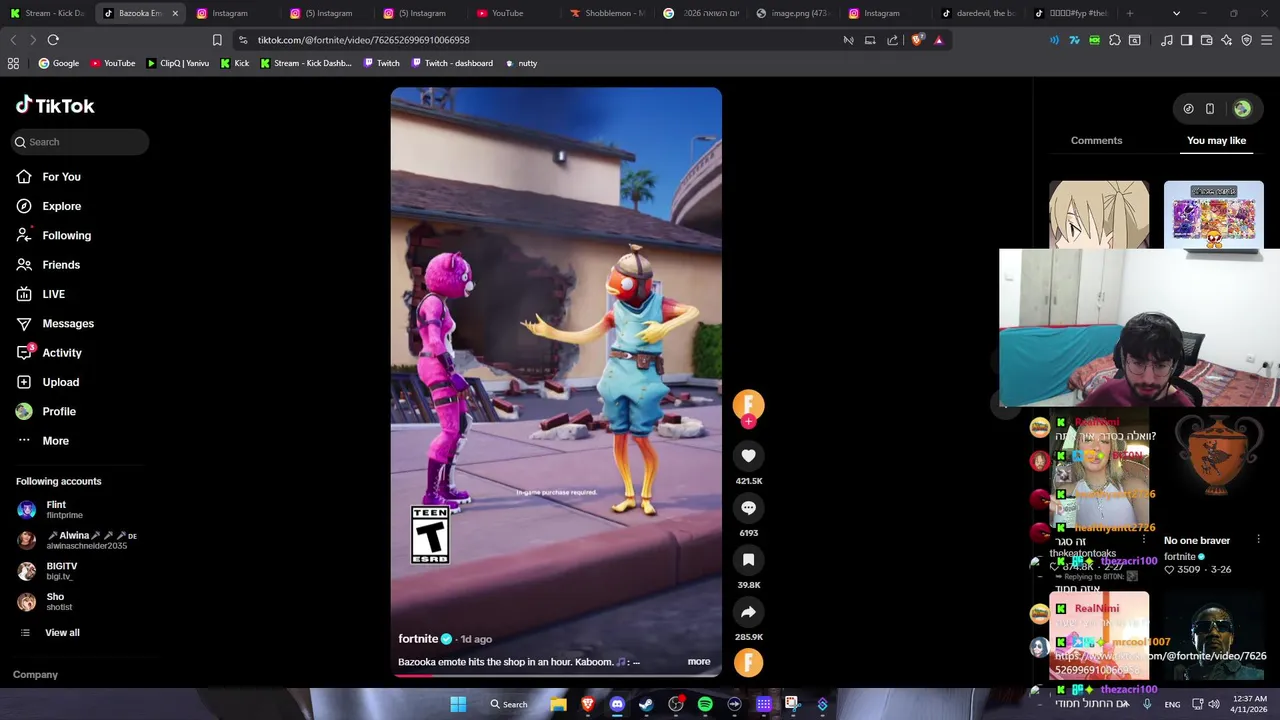
Task: Switch to YouTube tab
Action: 514,13
